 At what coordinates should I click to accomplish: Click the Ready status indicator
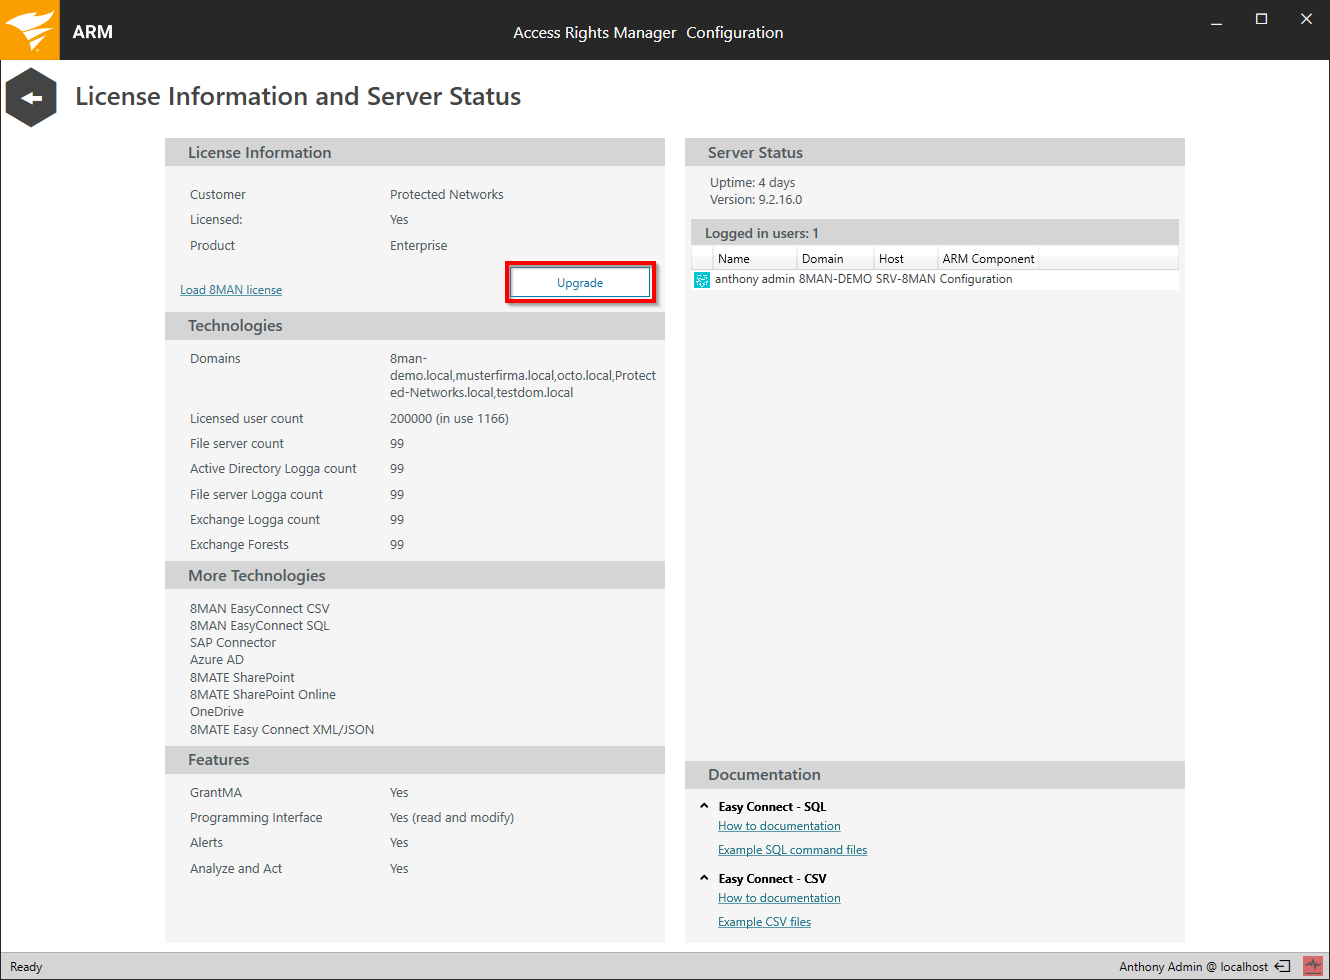pyautogui.click(x=25, y=966)
